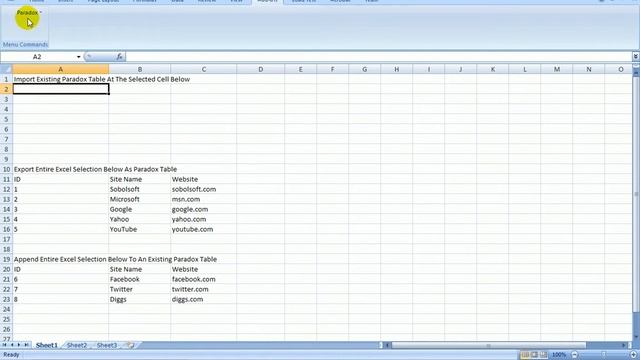
Task: Click the 'Twitter' cell
Action: 140,289
